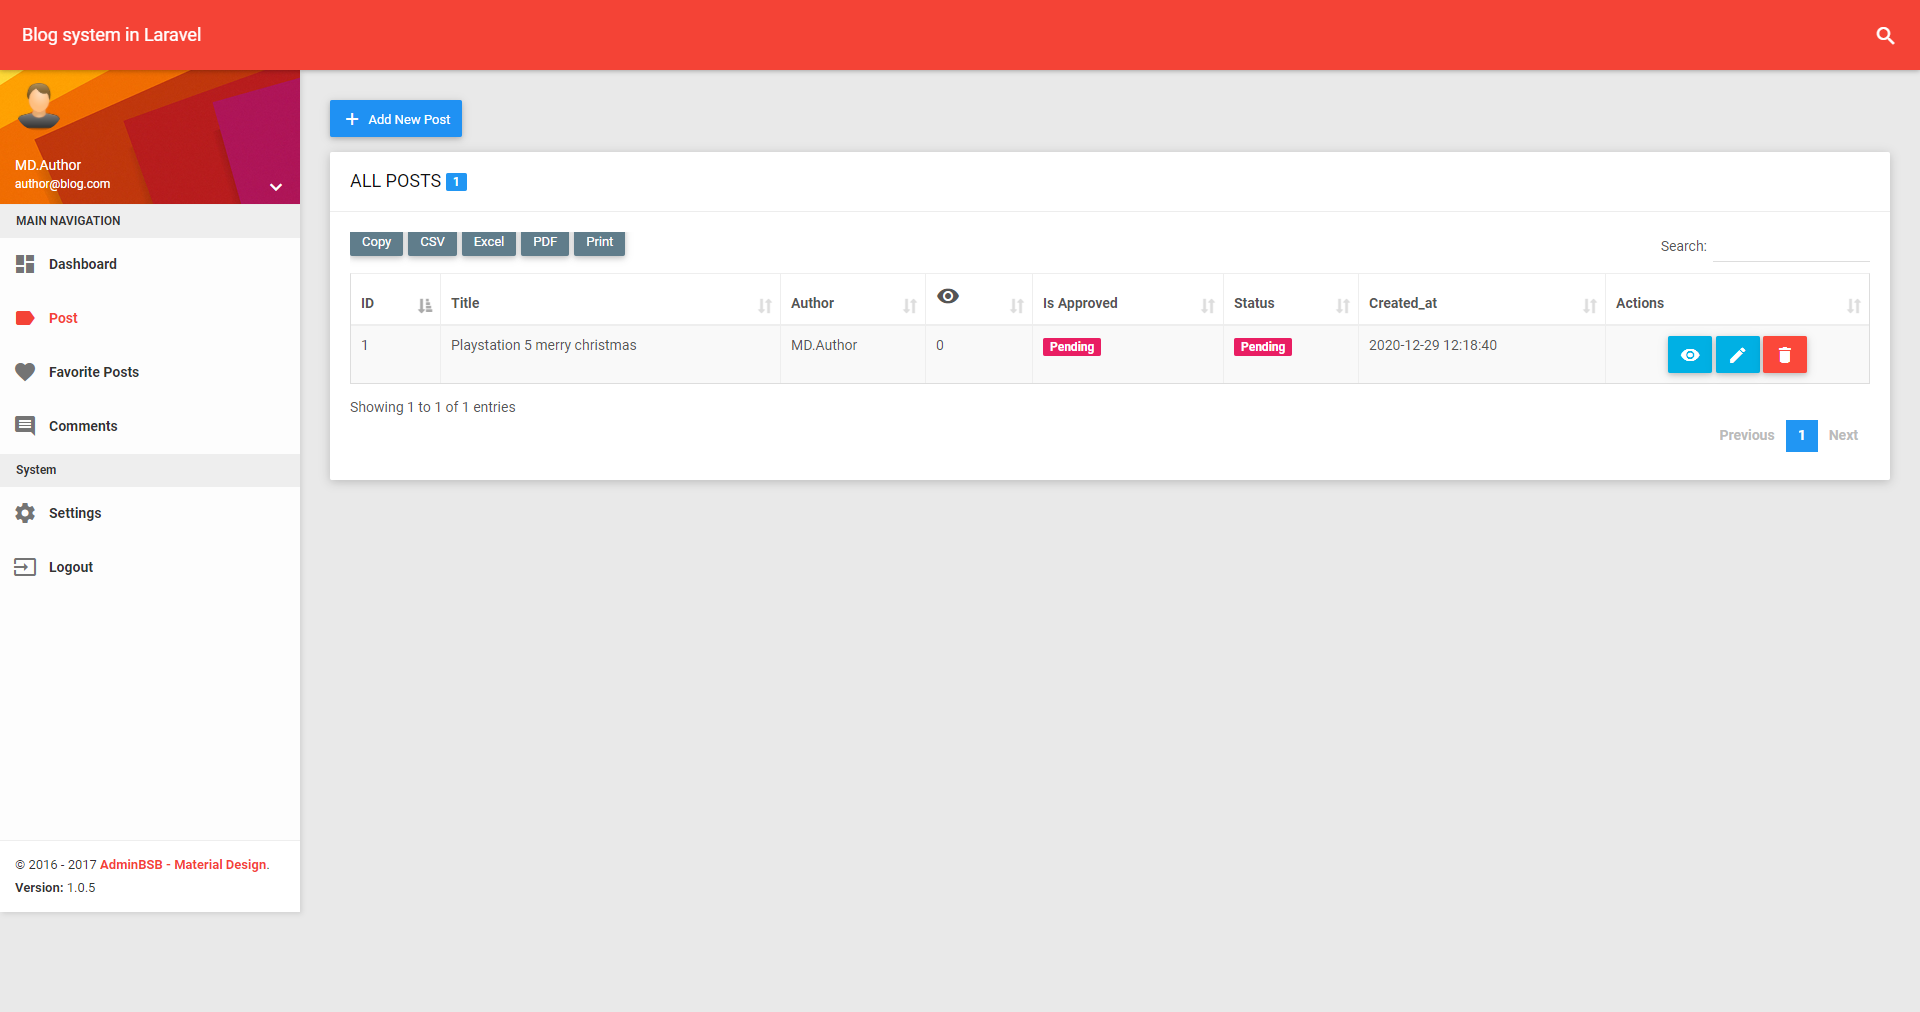
Task: Click the red Post tag icon
Action: [25, 318]
